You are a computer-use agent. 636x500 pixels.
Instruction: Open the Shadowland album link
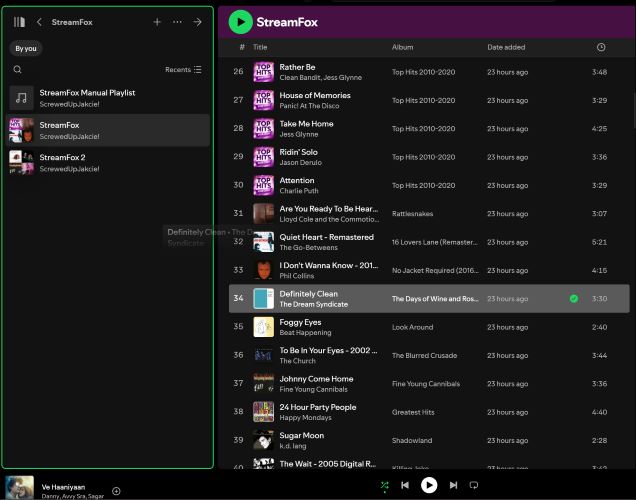[x=412, y=440]
